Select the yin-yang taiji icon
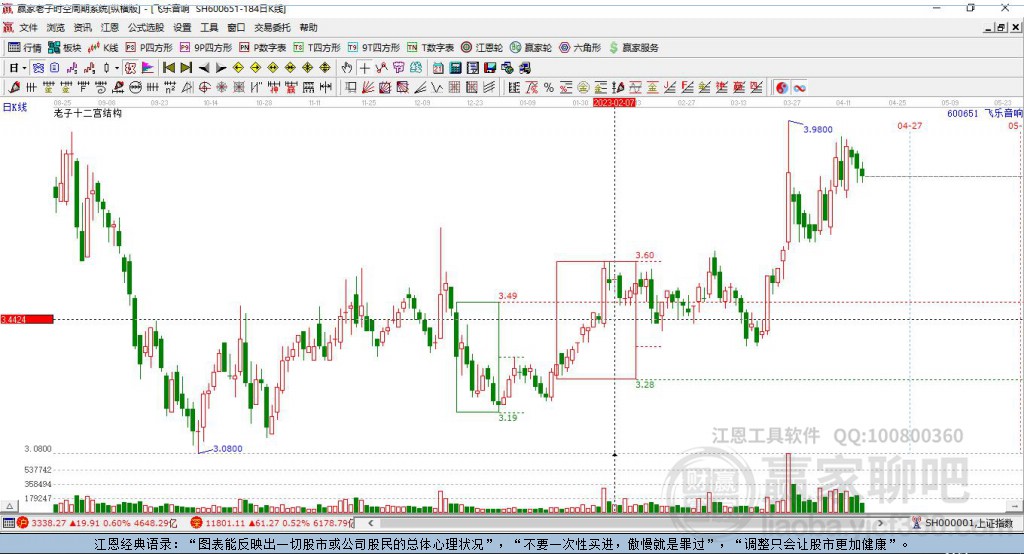Viewport: 1024px width, 554px height. 782,88
